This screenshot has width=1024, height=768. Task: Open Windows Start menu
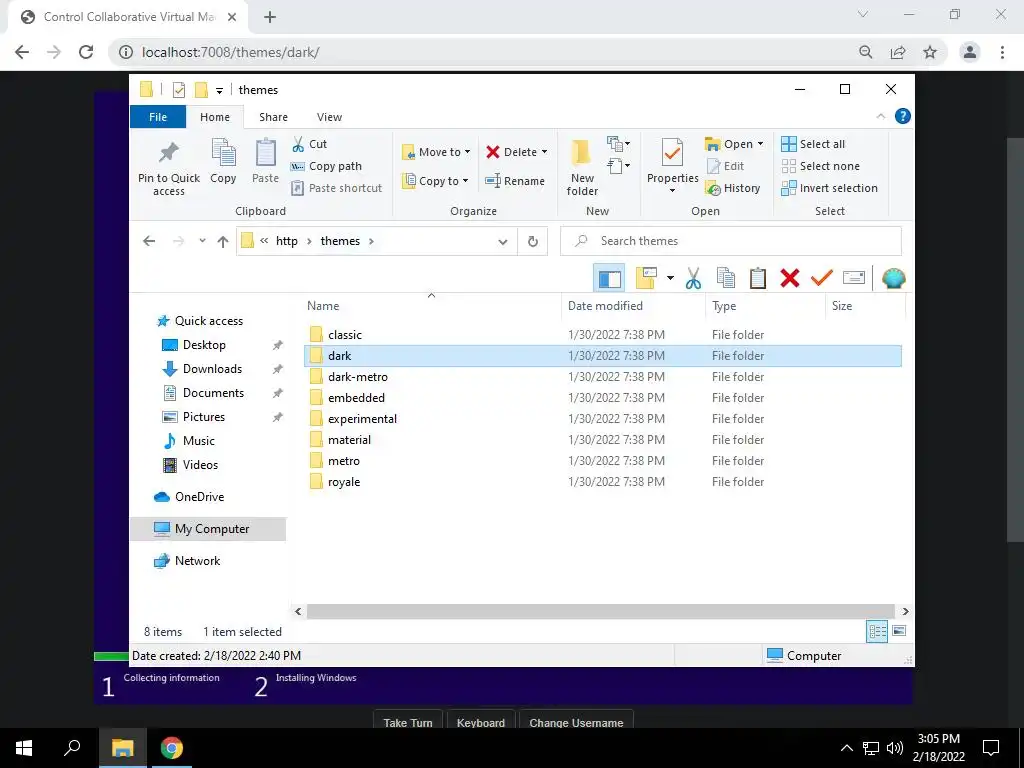[24, 748]
